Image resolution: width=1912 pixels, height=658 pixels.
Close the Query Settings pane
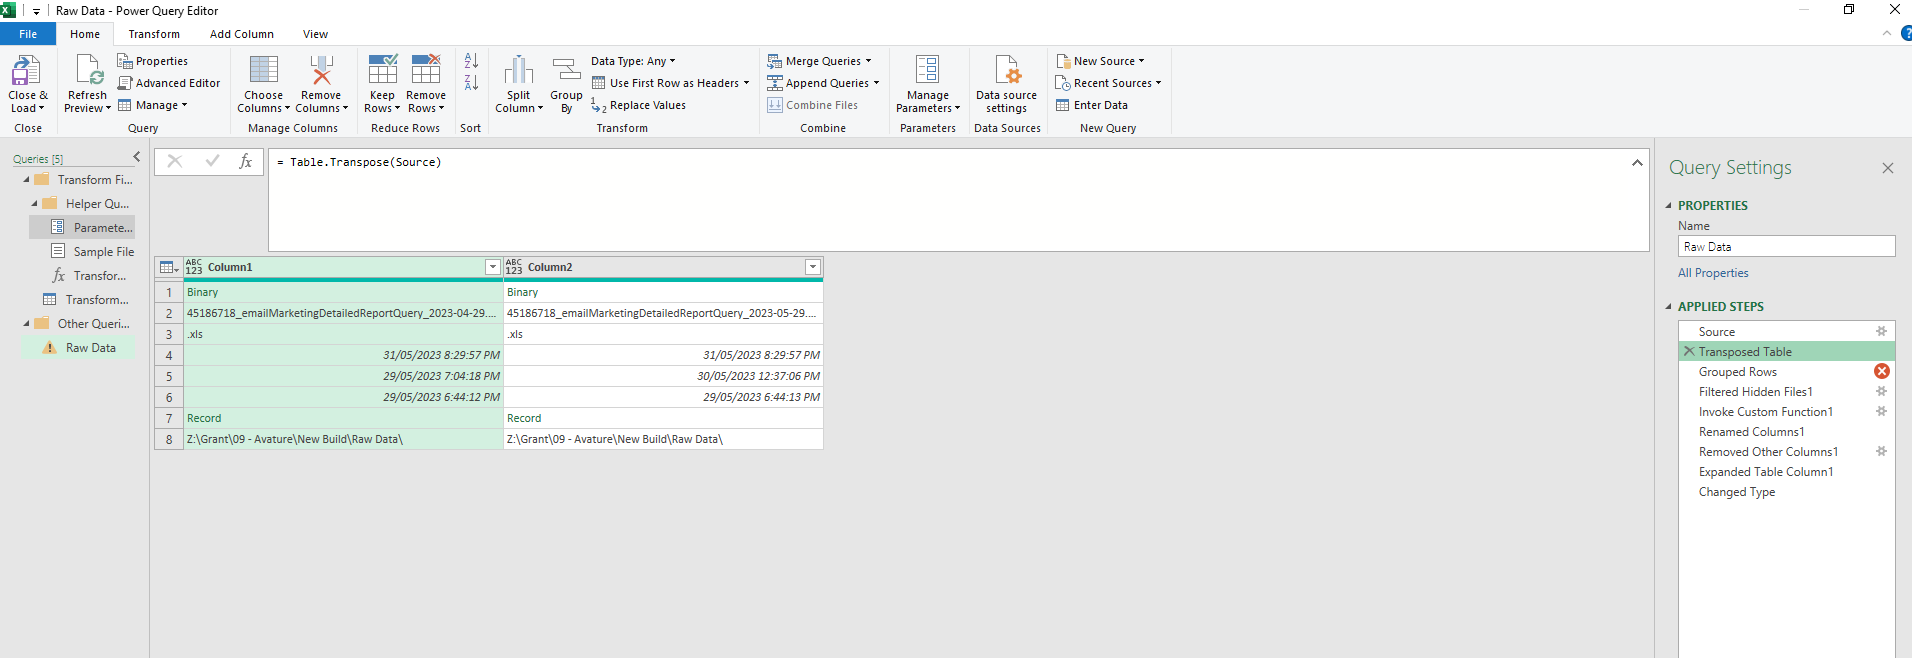pos(1888,168)
